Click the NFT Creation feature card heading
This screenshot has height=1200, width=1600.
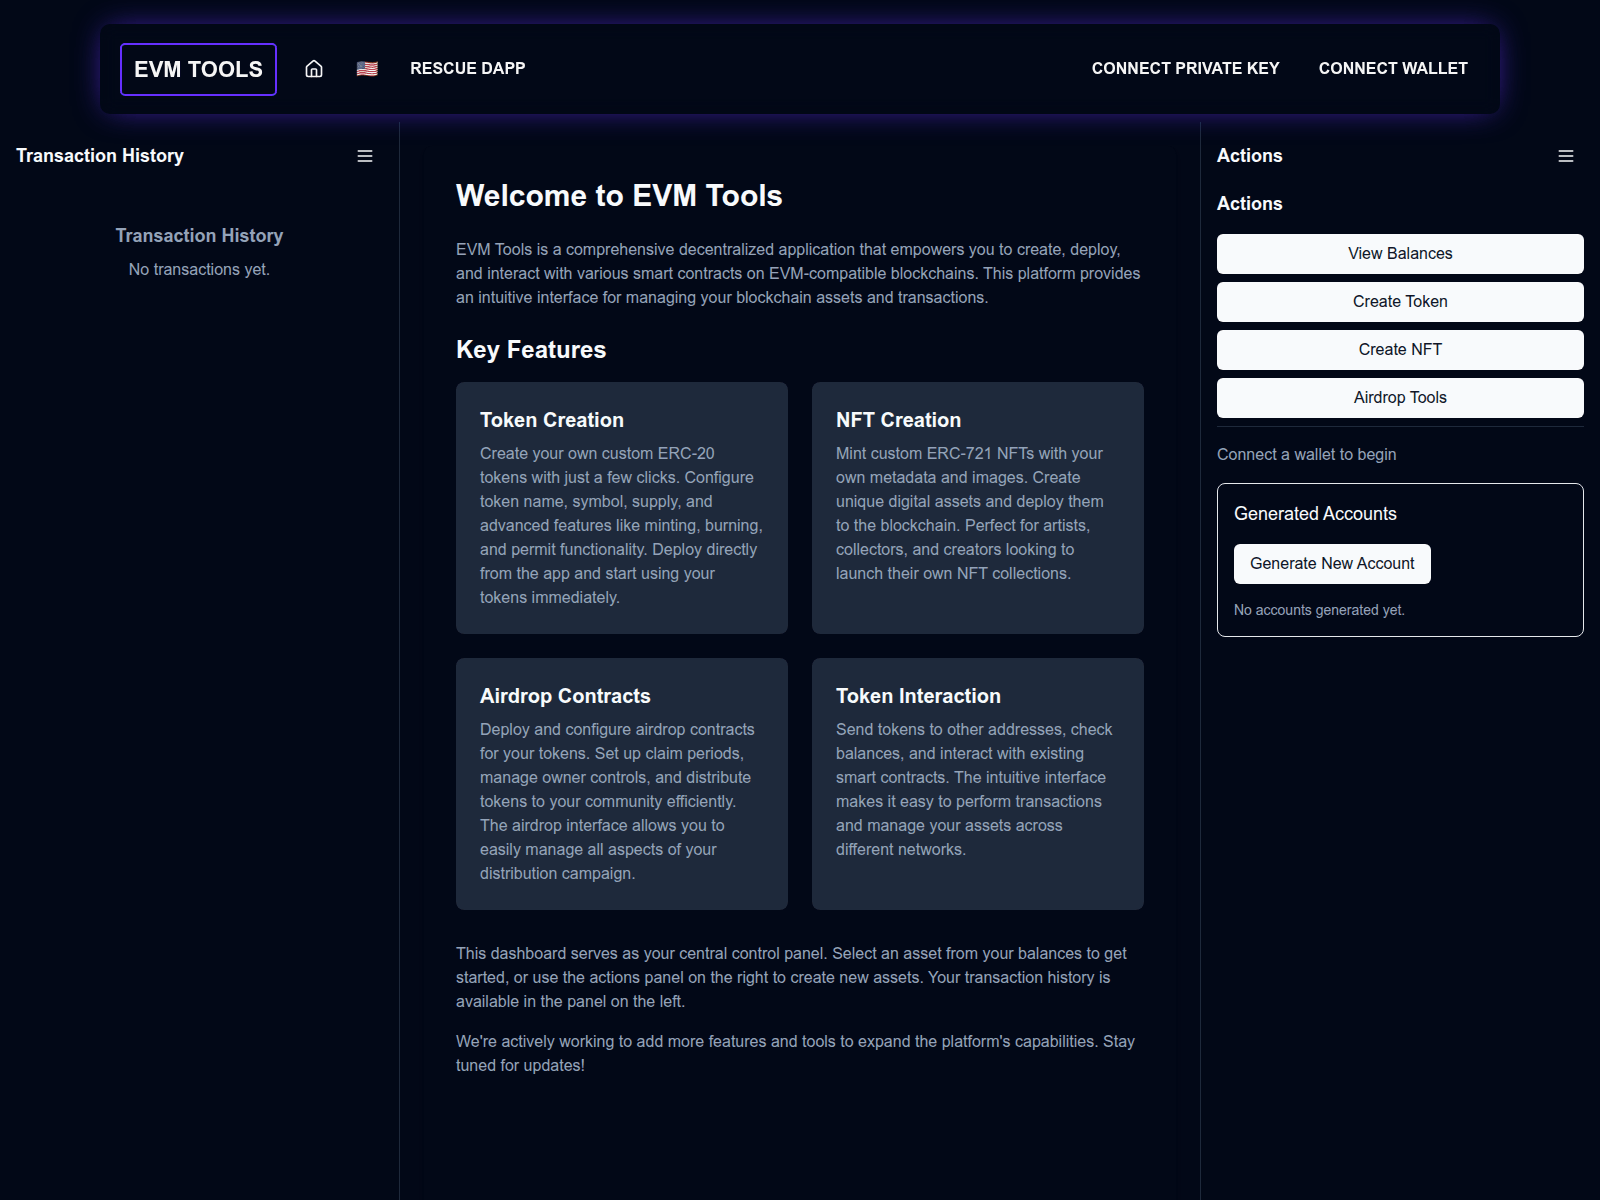898,420
